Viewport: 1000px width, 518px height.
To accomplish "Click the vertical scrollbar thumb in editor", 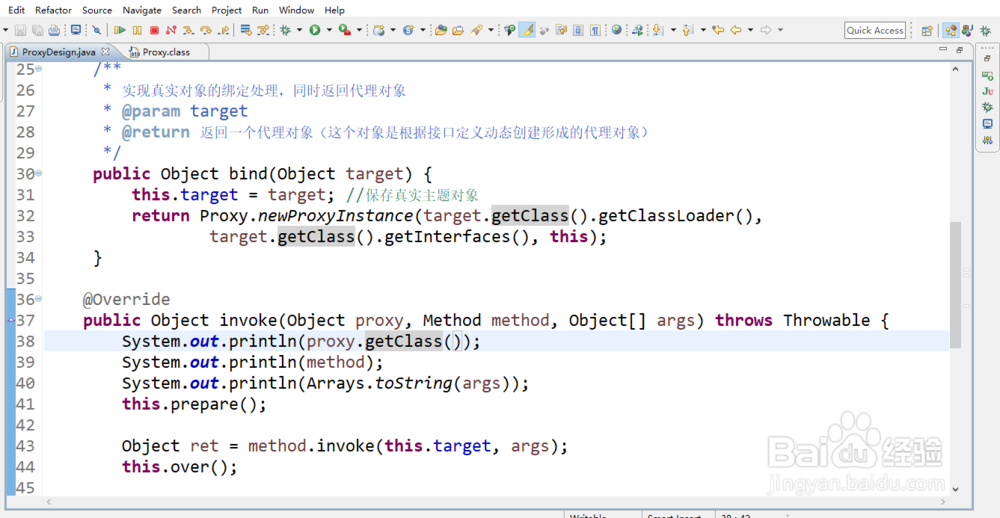I will (955, 285).
